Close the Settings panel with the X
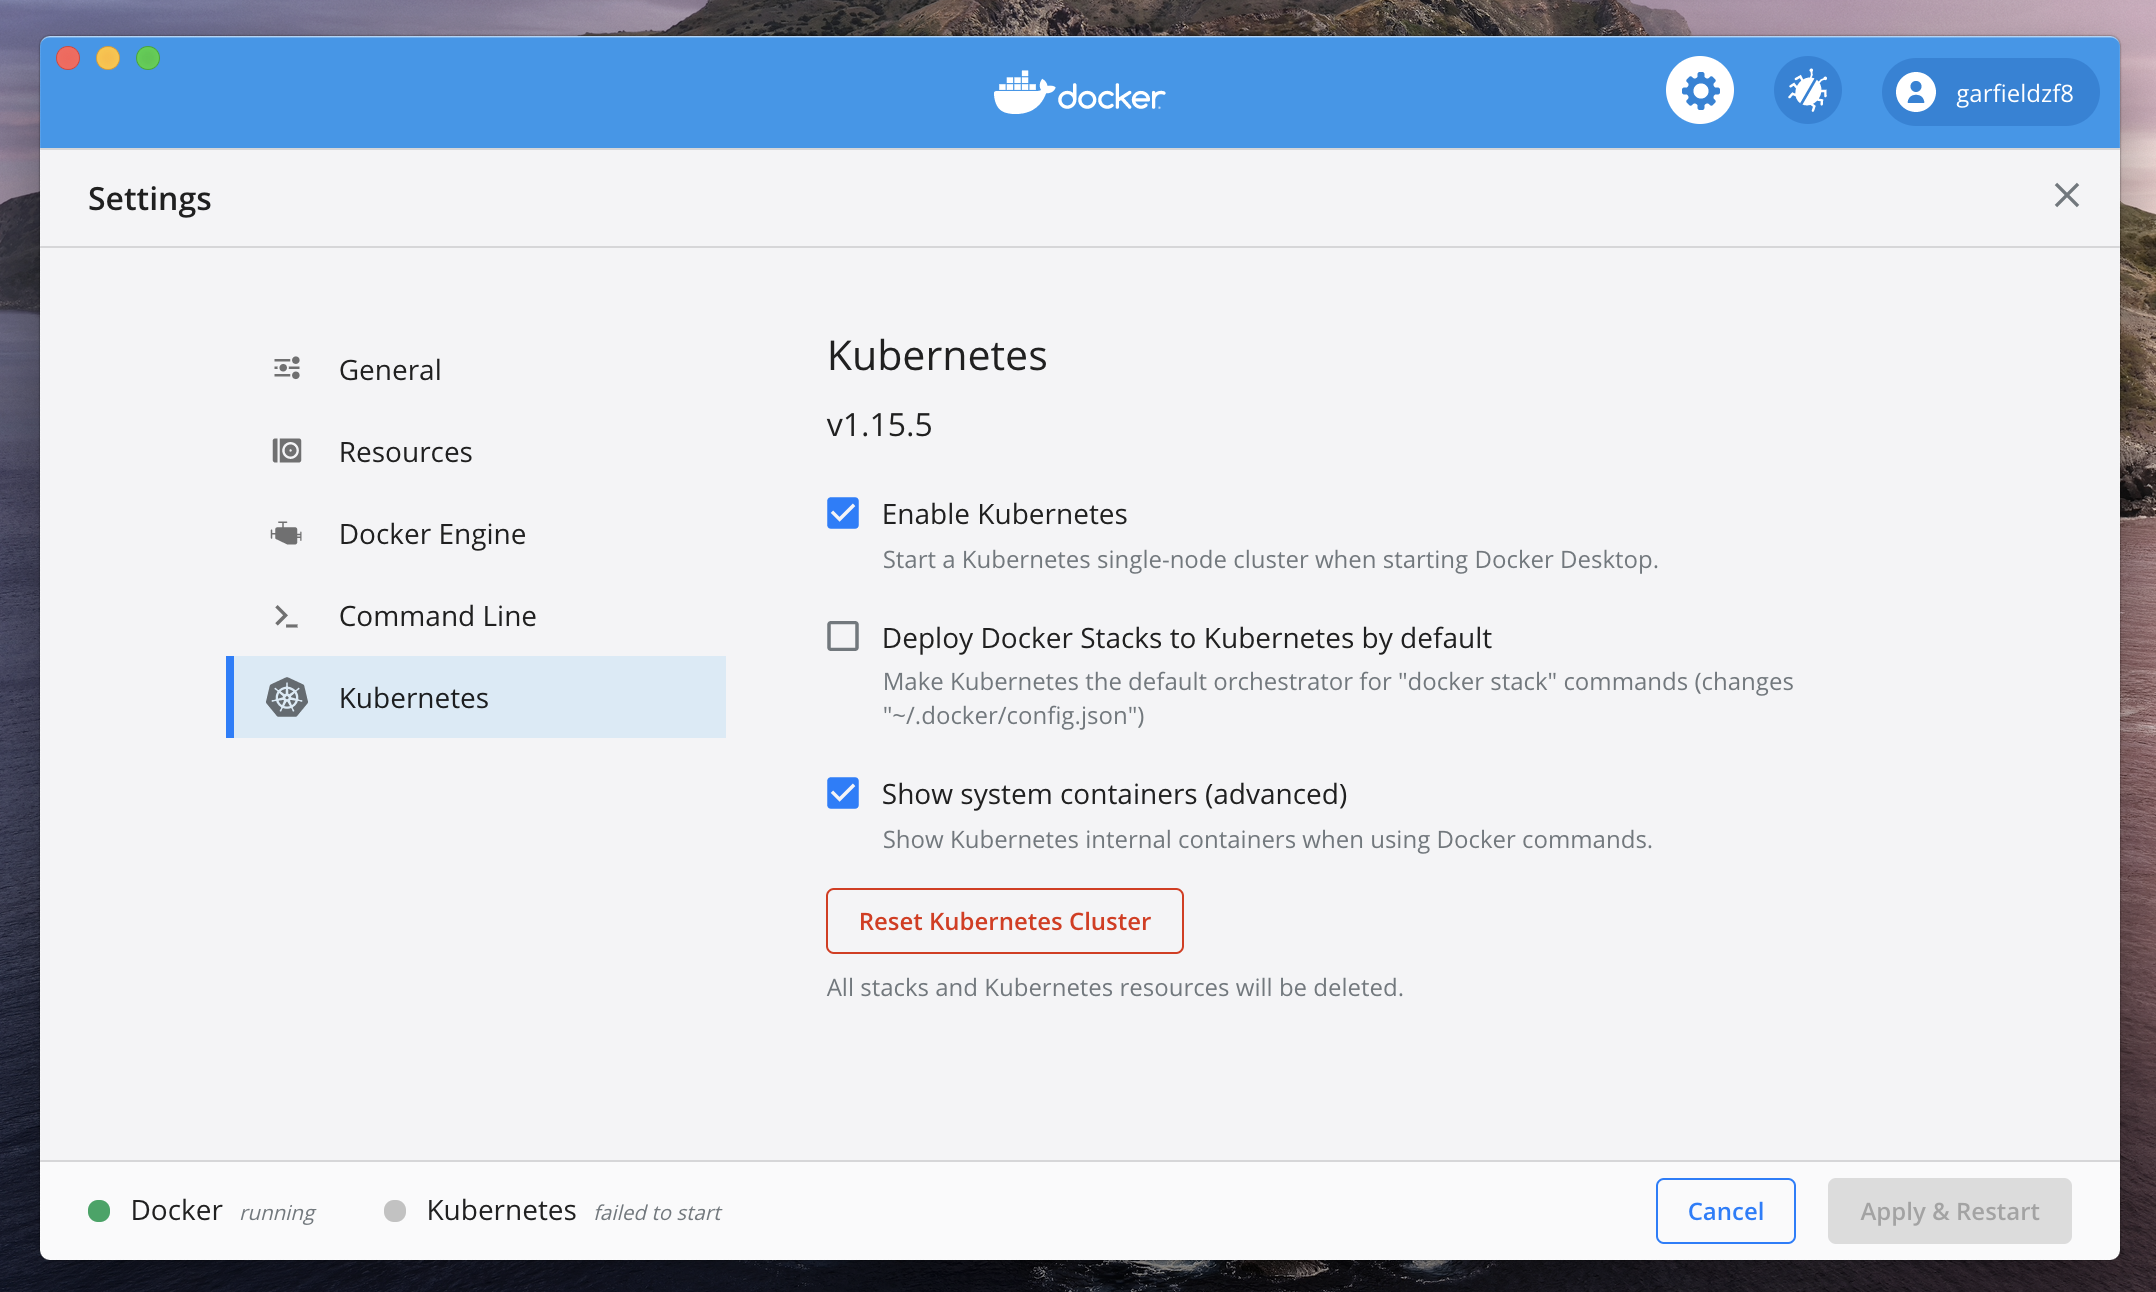Screen dimensions: 2156x1292 pos(2066,195)
